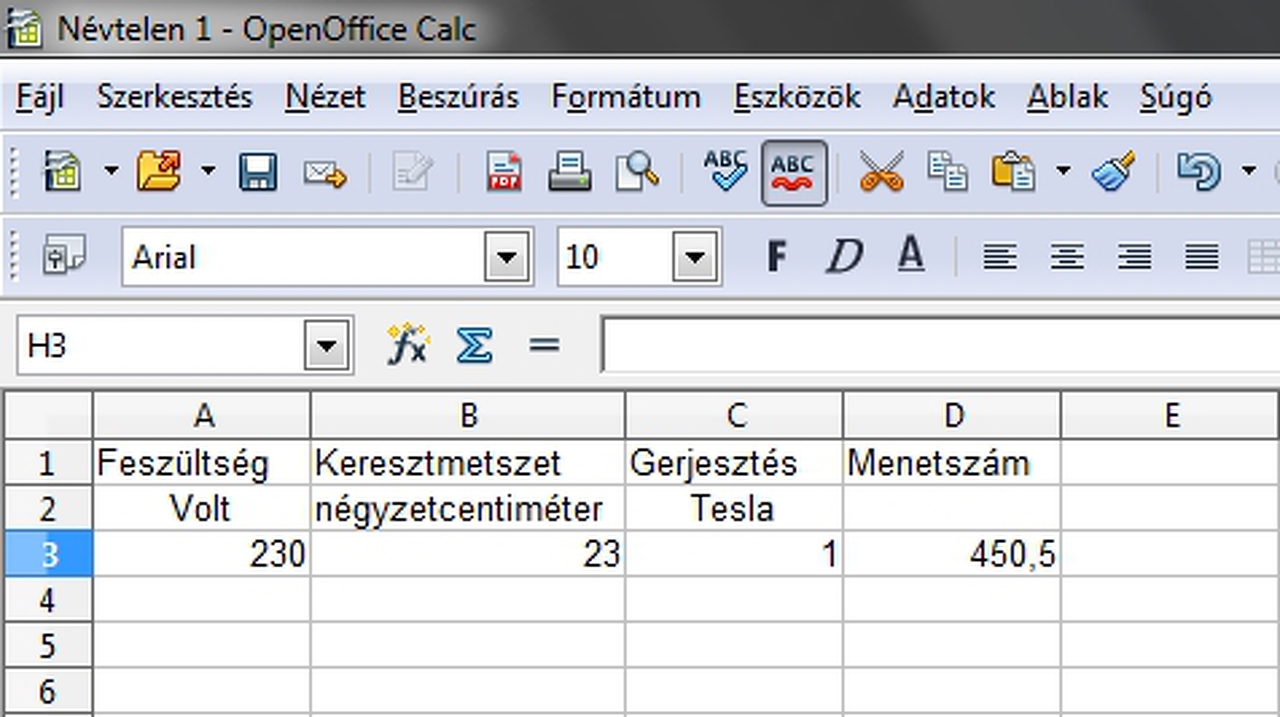Toggle bold formatting (F)
The height and width of the screenshot is (717, 1280).
coord(775,257)
